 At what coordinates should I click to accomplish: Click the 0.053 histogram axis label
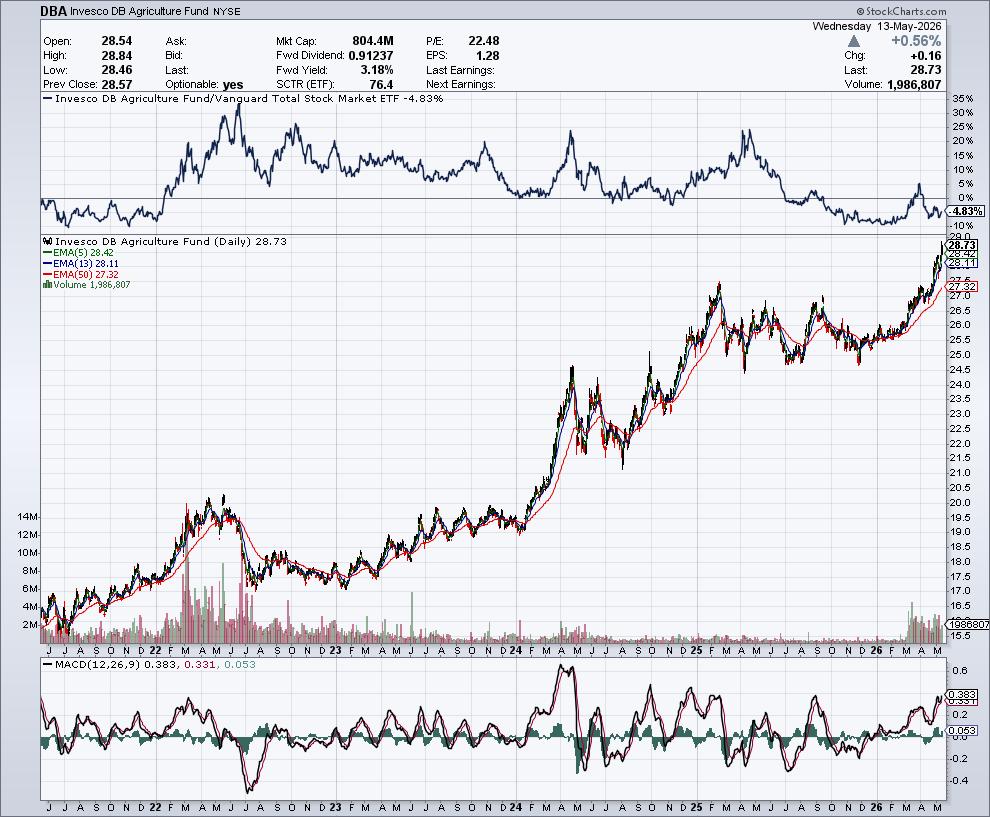pyautogui.click(x=962, y=730)
